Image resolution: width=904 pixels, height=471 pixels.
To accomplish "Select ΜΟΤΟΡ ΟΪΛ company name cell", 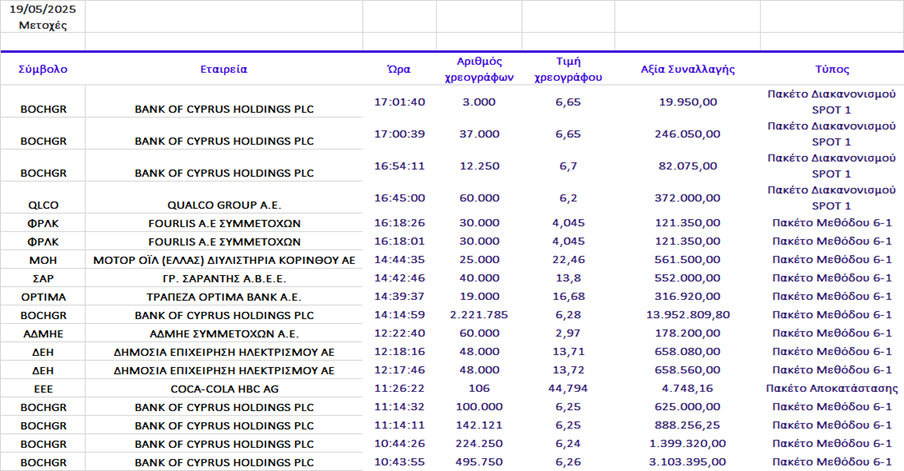I will 224,260.
